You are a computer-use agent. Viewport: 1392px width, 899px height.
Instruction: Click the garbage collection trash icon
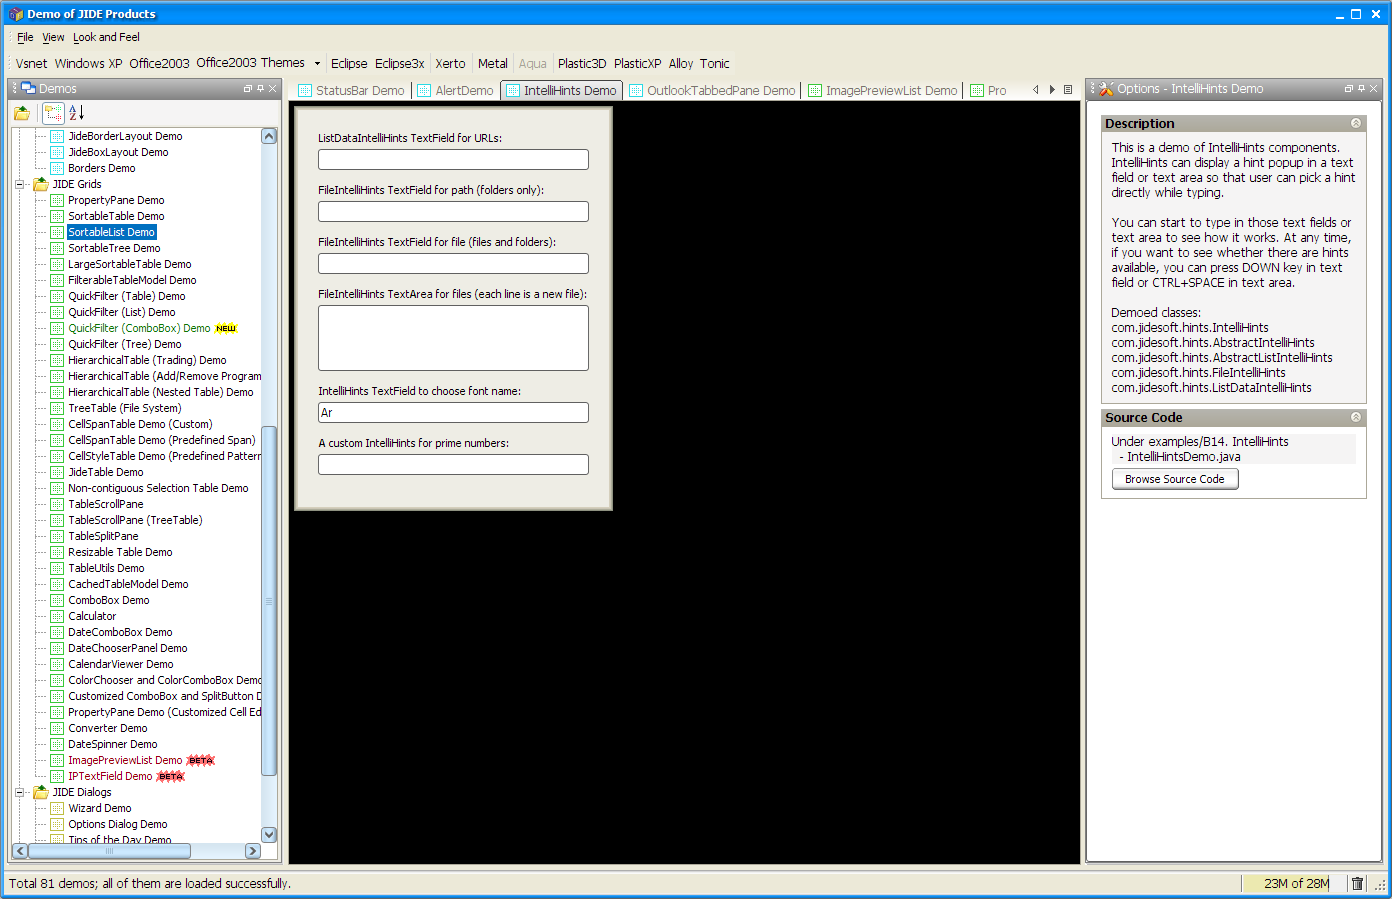coord(1357,883)
